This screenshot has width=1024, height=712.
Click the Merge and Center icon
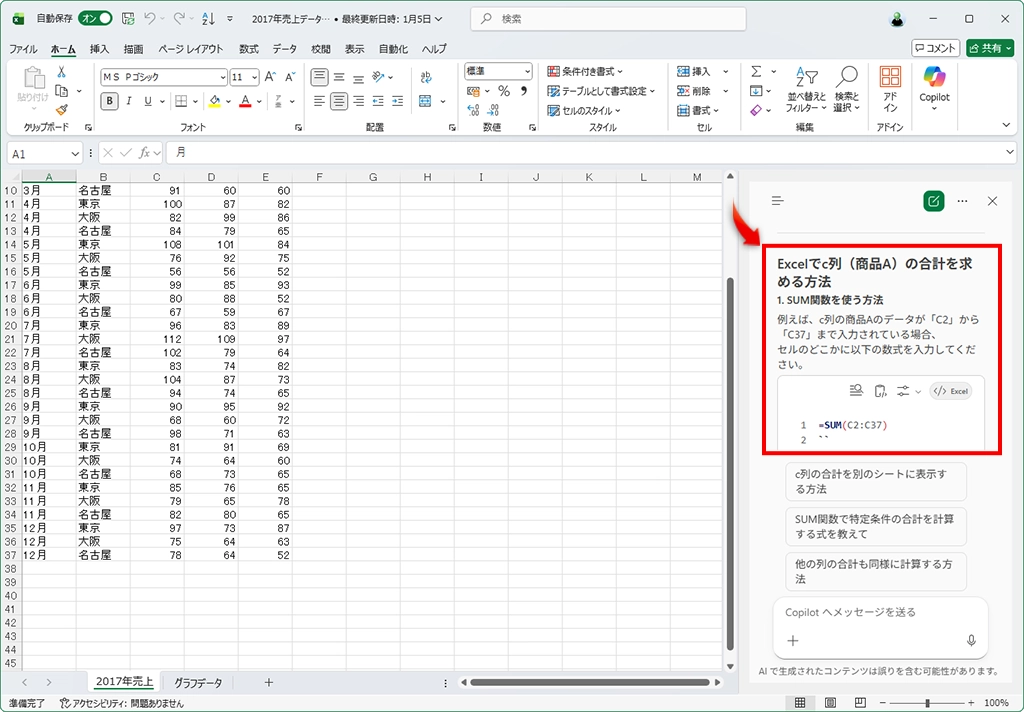point(425,101)
